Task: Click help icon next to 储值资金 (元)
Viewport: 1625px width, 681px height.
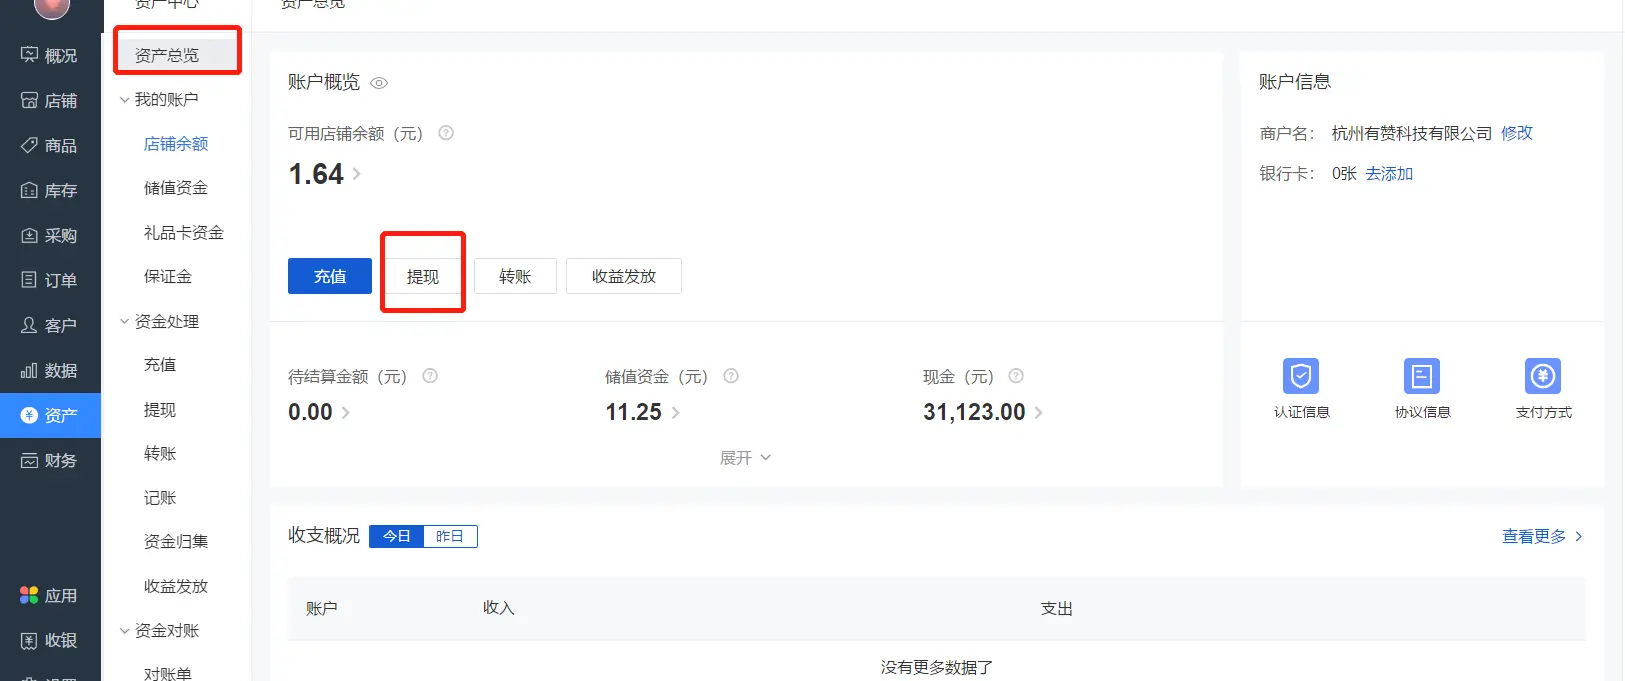Action: click(731, 376)
